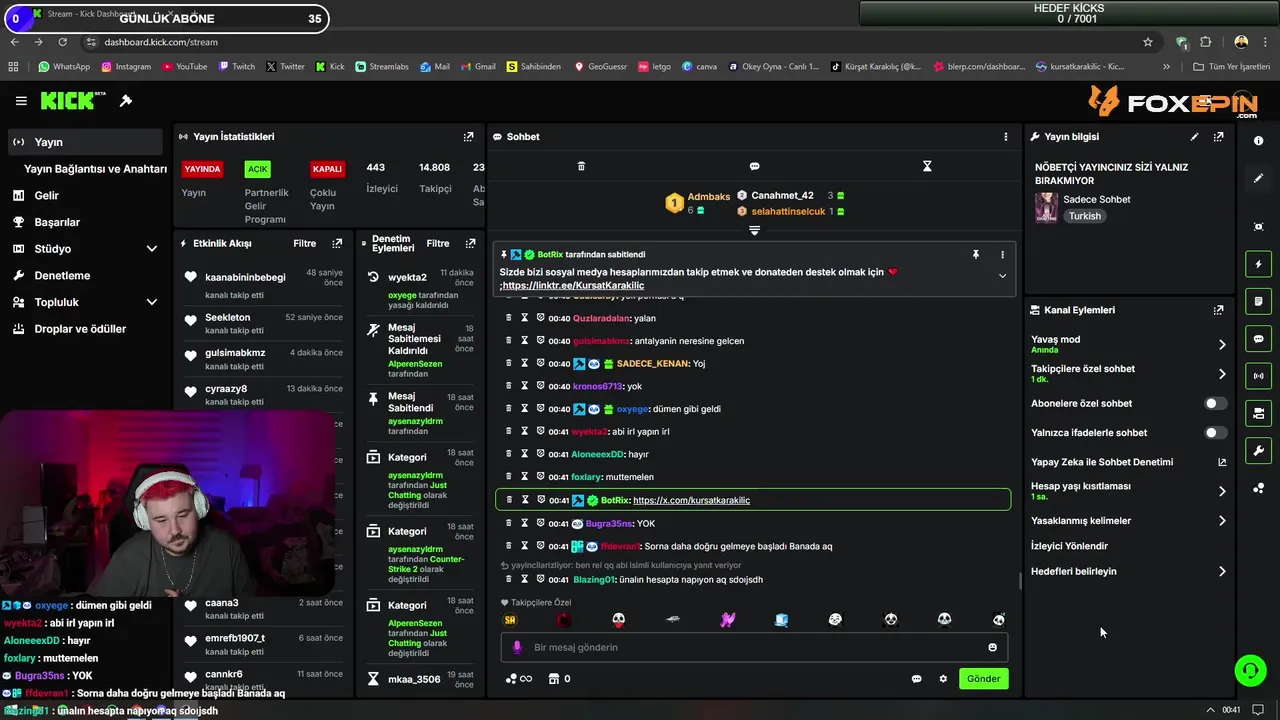Click İzleyici Yönlendir

pos(1069,546)
